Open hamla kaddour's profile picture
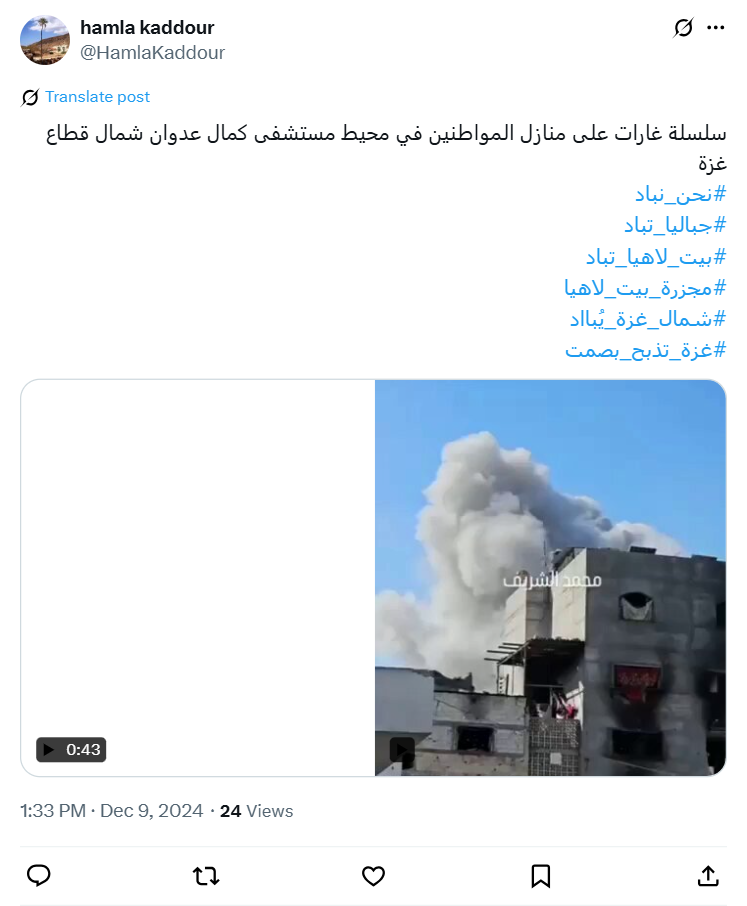Viewport: 747px width, 906px height. point(45,40)
